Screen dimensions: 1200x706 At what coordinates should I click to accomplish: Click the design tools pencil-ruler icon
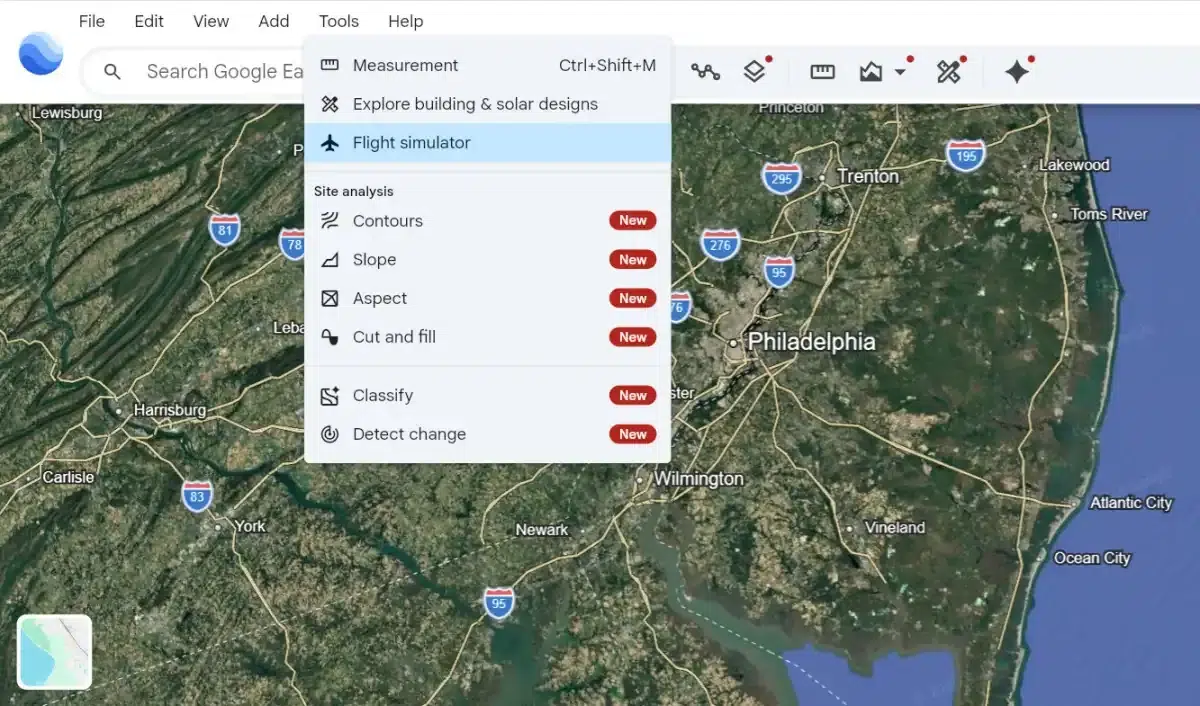coord(948,72)
